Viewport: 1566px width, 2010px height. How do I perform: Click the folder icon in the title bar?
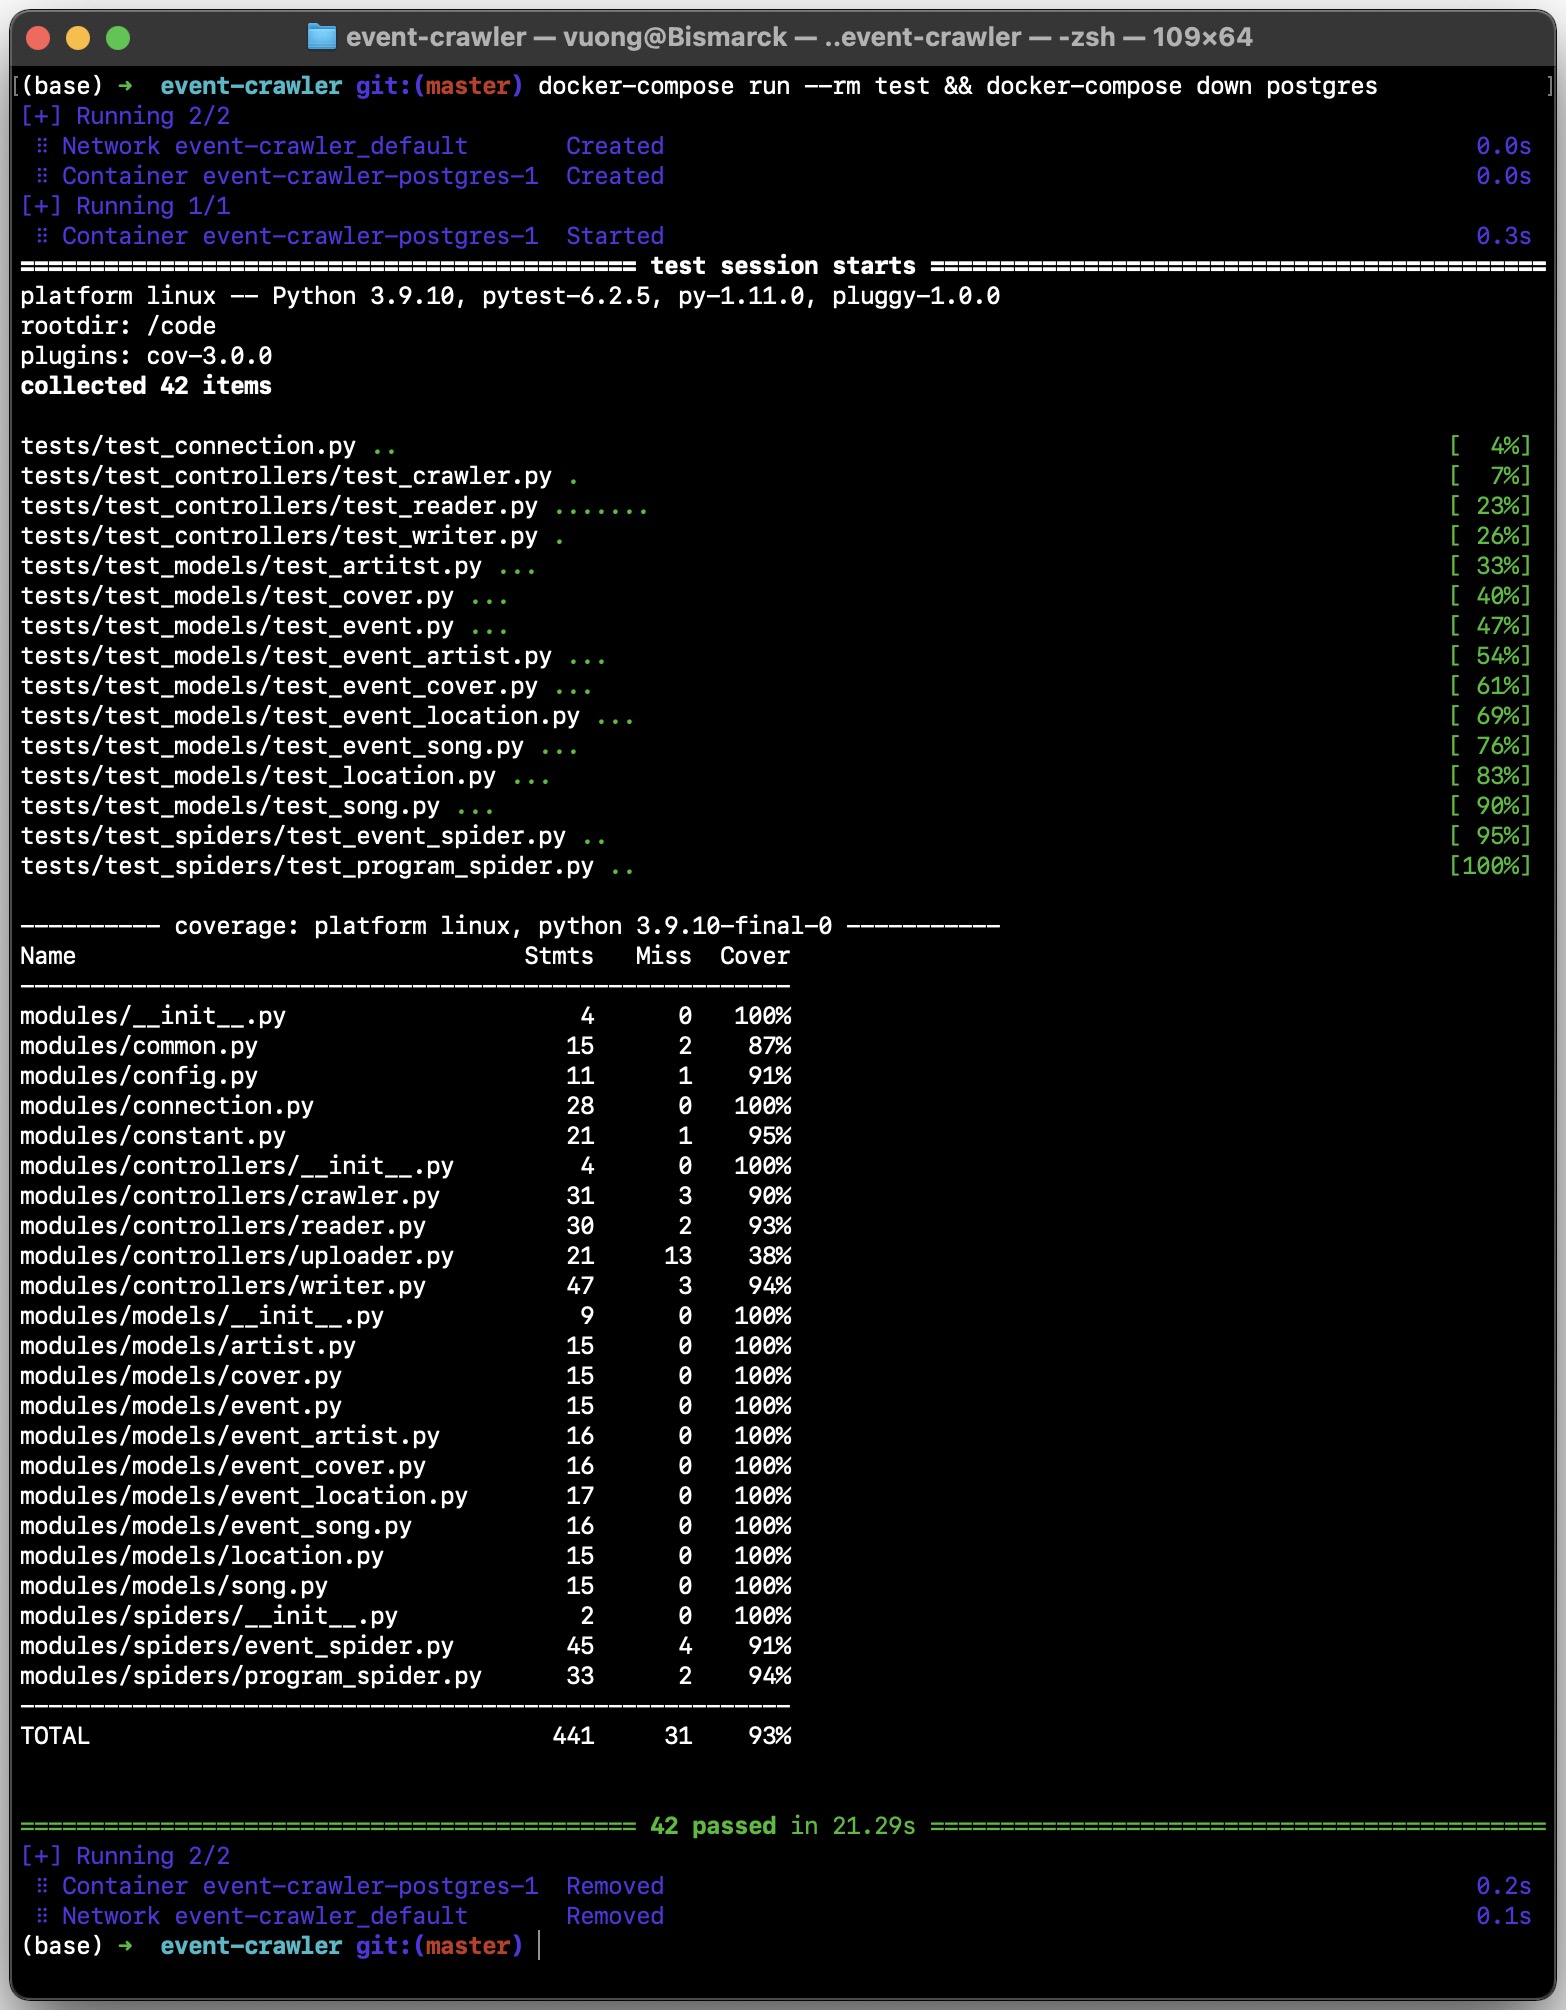(321, 37)
